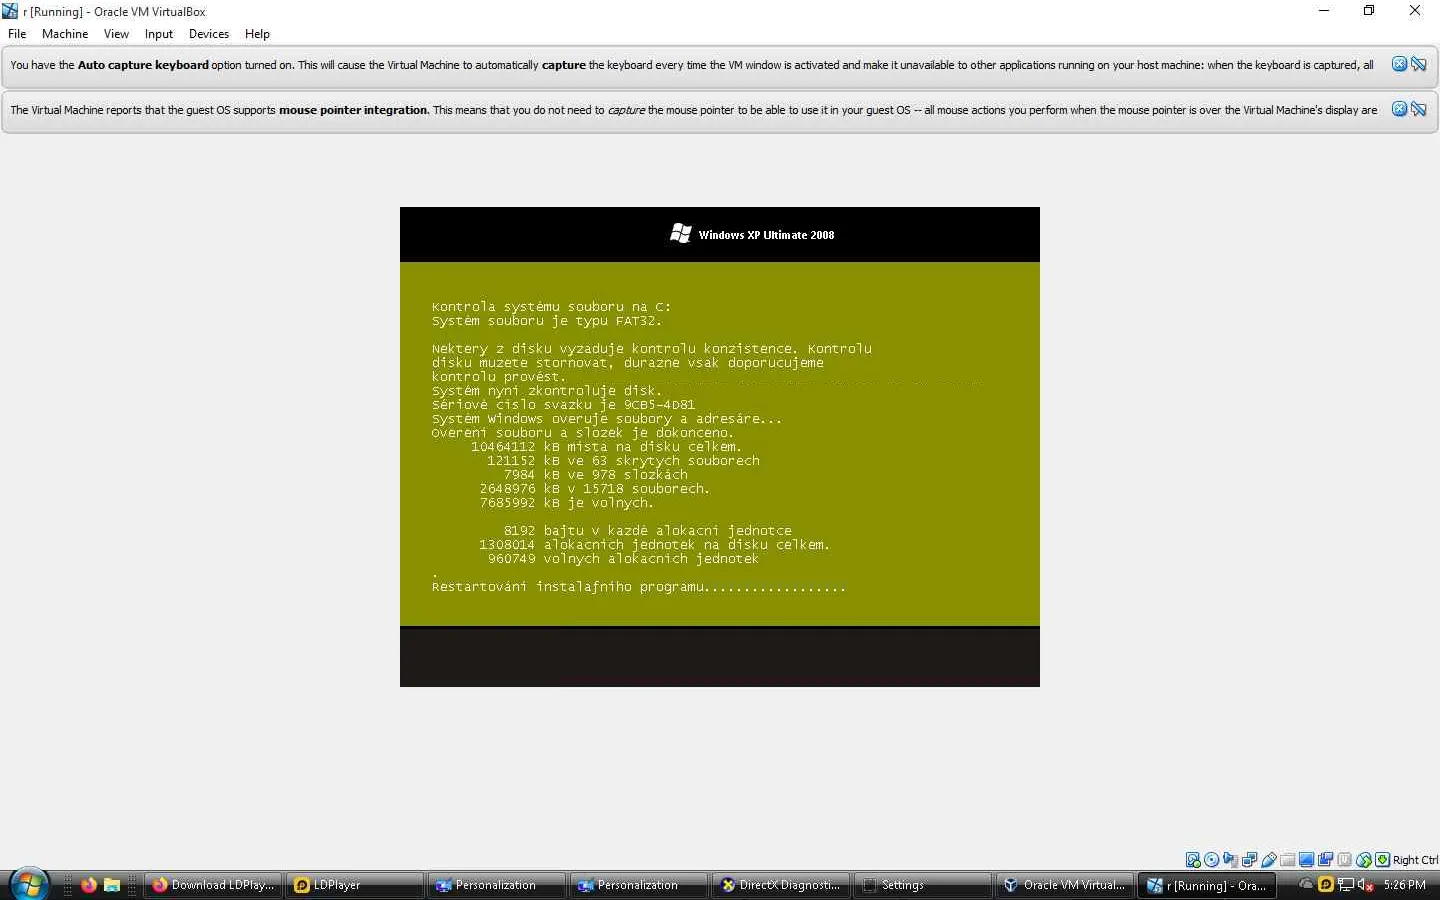Click the 'Restartování instalačního programu' line in VM
This screenshot has width=1440, height=900.
coord(638,587)
